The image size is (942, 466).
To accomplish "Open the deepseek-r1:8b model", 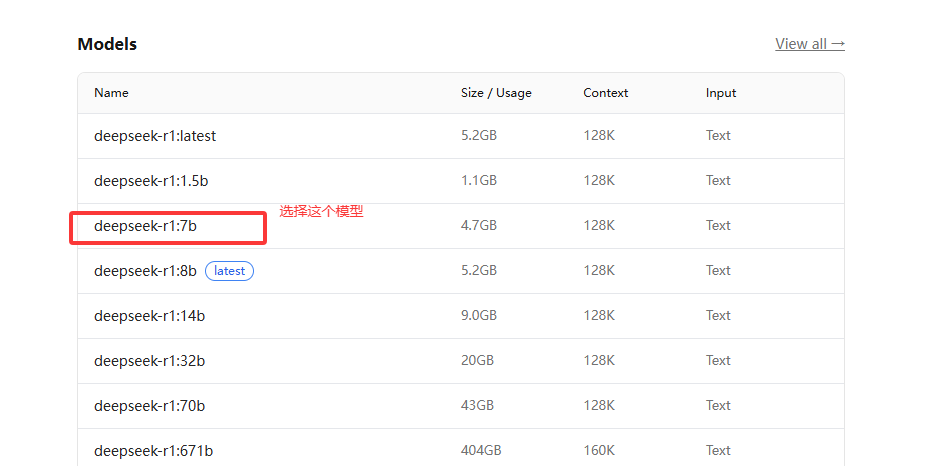I will coord(145,271).
